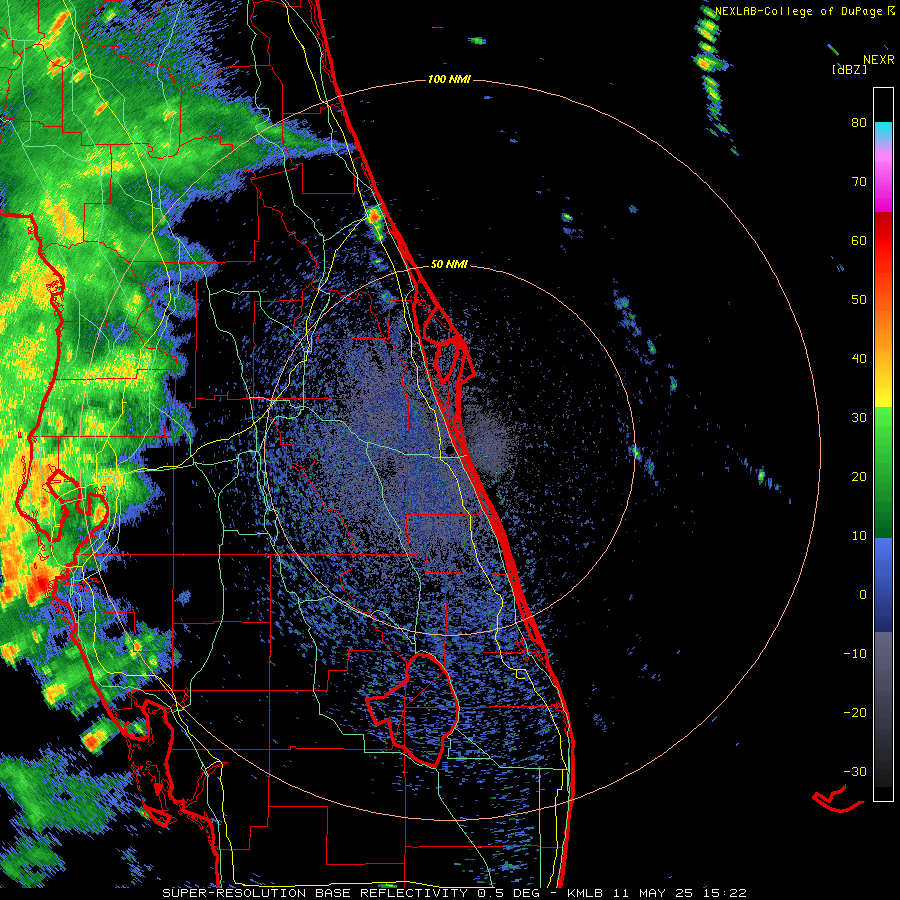The height and width of the screenshot is (900, 900).
Task: Click the 40 value on the dBZ scale
Action: click(x=859, y=359)
